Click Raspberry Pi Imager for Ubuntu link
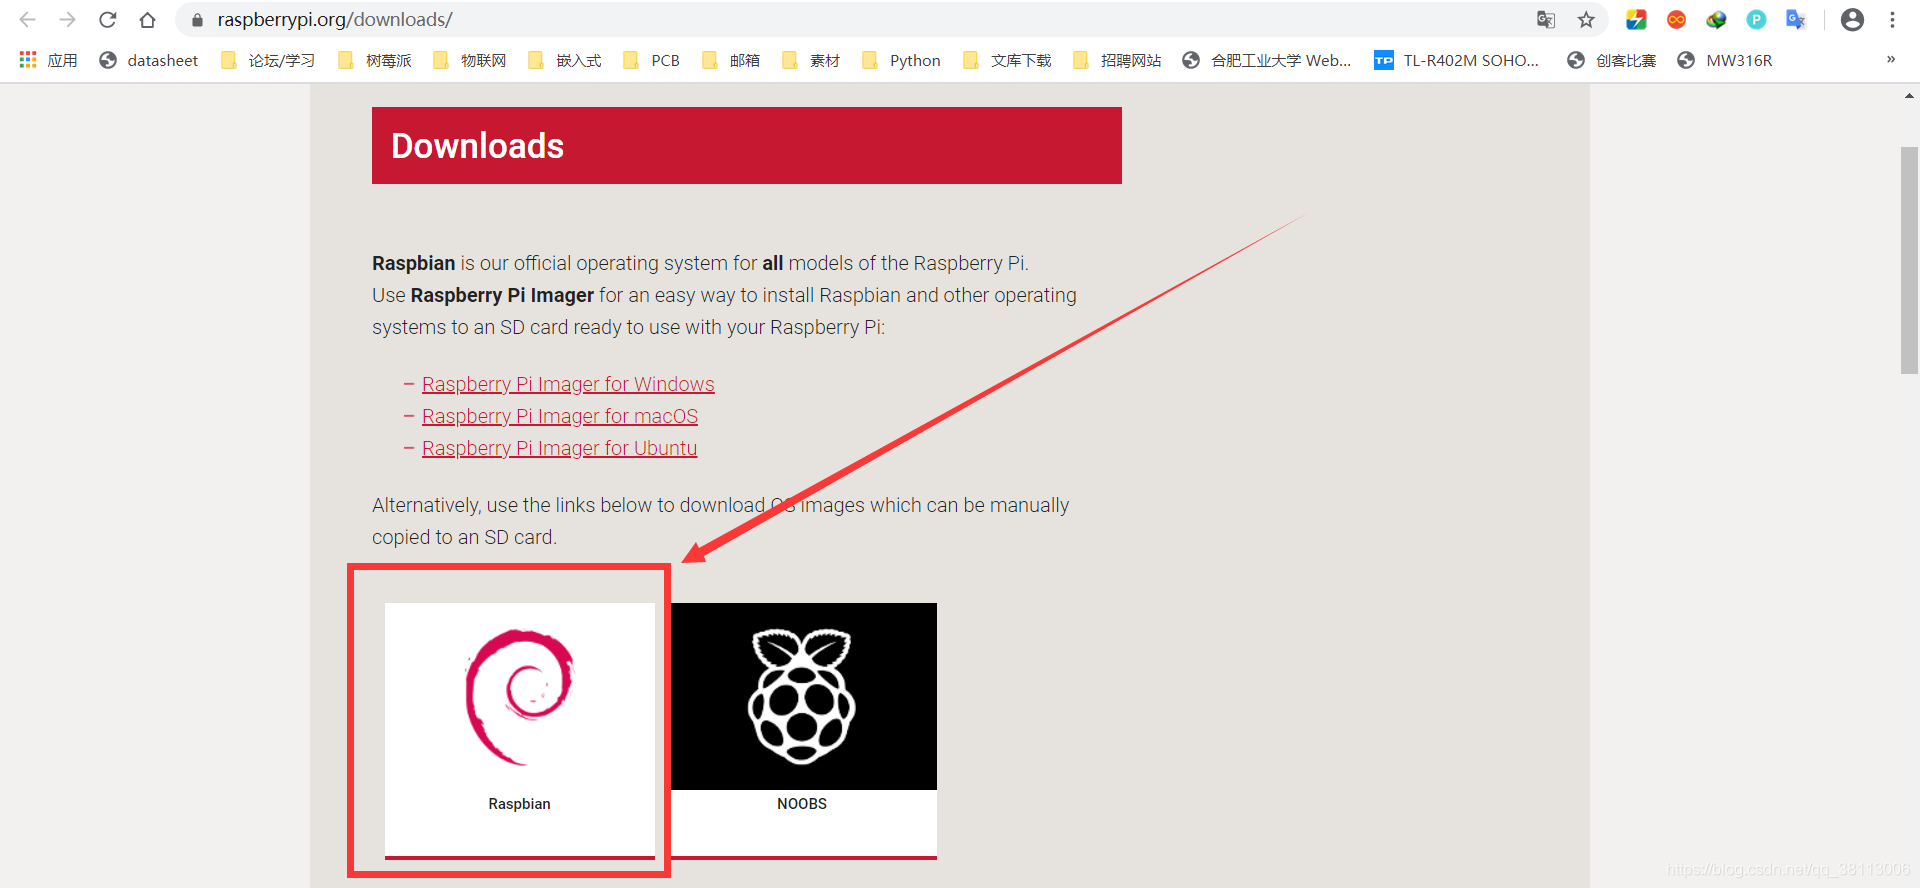 pos(559,448)
